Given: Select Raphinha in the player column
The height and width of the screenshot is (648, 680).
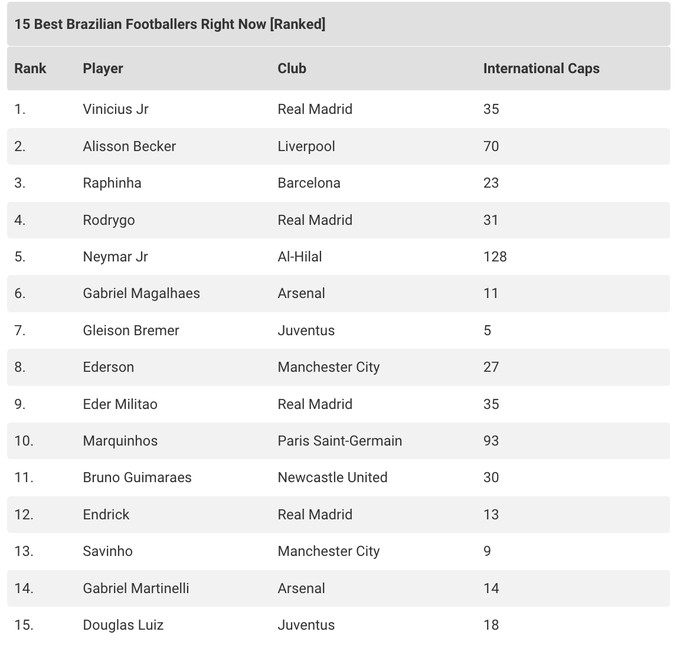Looking at the screenshot, I should pos(112,183).
